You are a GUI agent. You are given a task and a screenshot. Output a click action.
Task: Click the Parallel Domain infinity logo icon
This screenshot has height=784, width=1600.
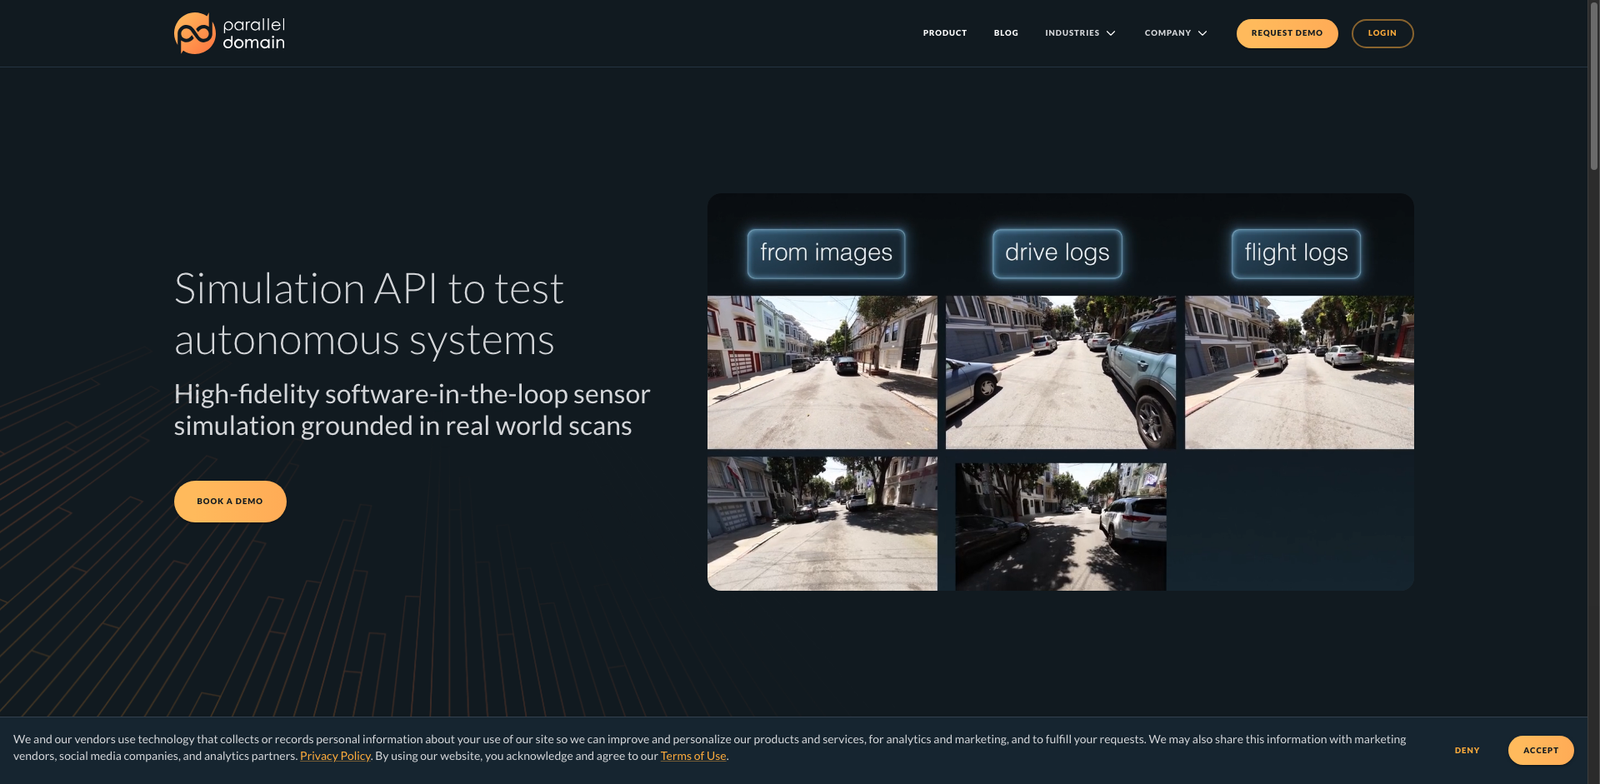tap(194, 33)
